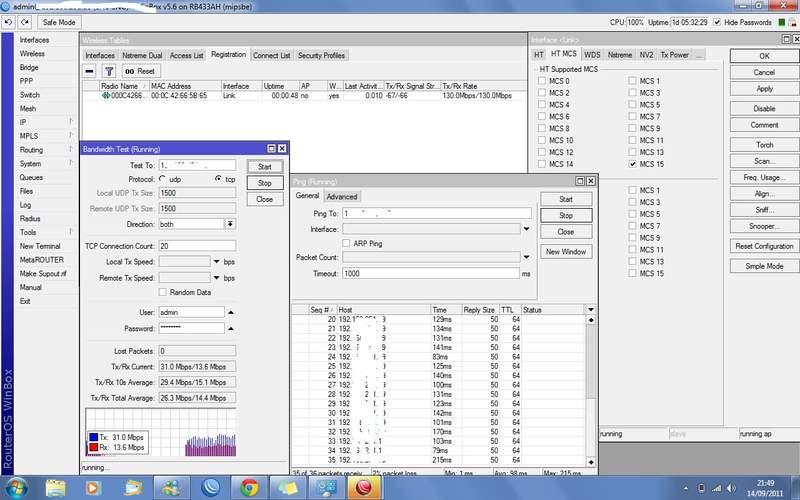Open the funnel Filter icon in Wireless Tables
The image size is (800, 500).
[x=109, y=71]
